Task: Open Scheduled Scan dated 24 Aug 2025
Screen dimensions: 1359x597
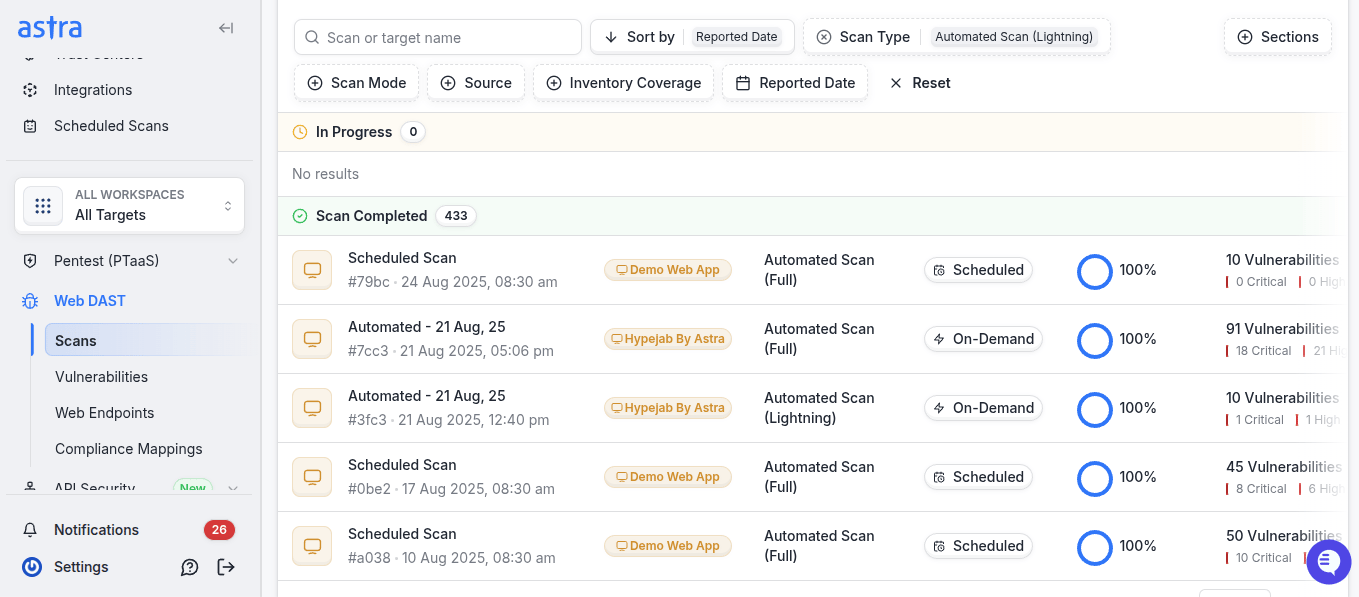Action: coord(402,258)
